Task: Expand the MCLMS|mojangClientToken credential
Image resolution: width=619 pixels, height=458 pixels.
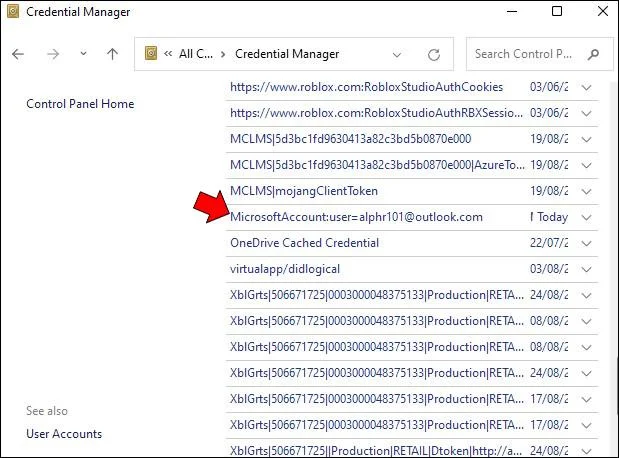Action: (587, 191)
